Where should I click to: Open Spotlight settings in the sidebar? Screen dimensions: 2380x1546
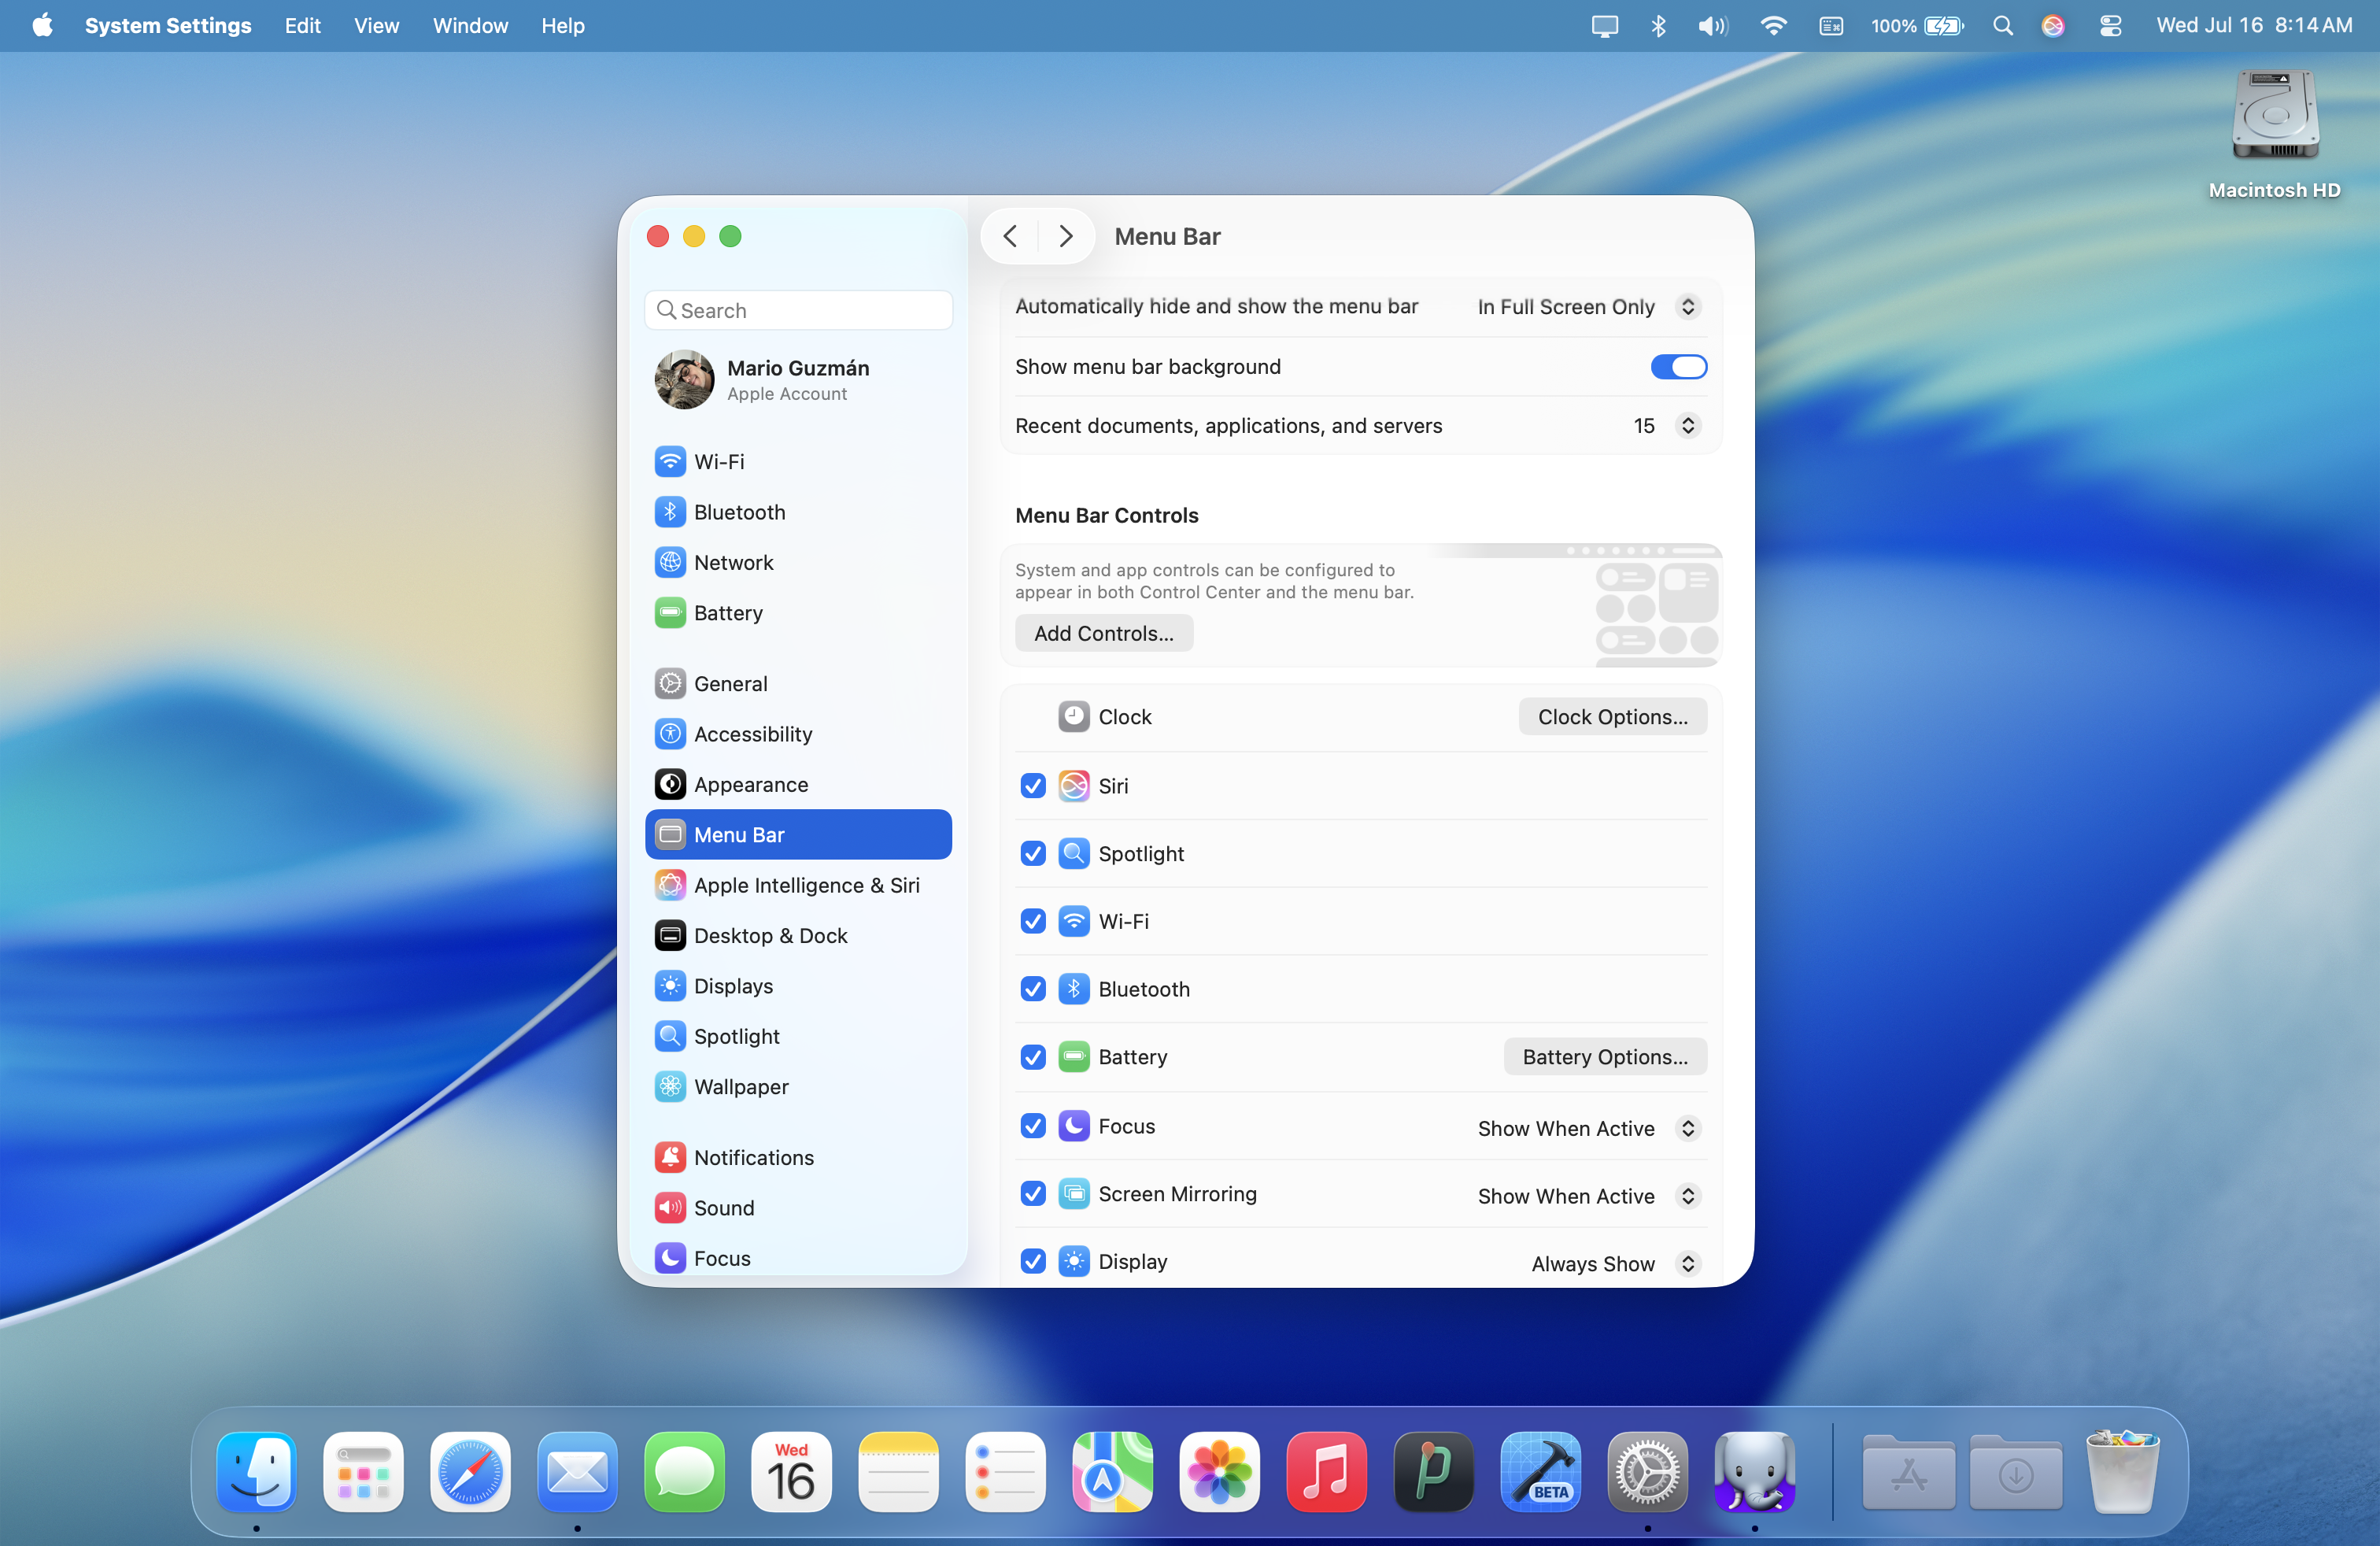798,1036
